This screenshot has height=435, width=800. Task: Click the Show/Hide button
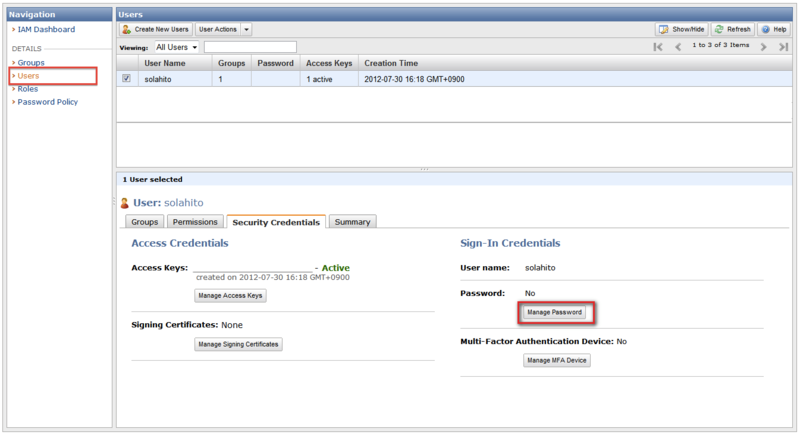point(682,30)
